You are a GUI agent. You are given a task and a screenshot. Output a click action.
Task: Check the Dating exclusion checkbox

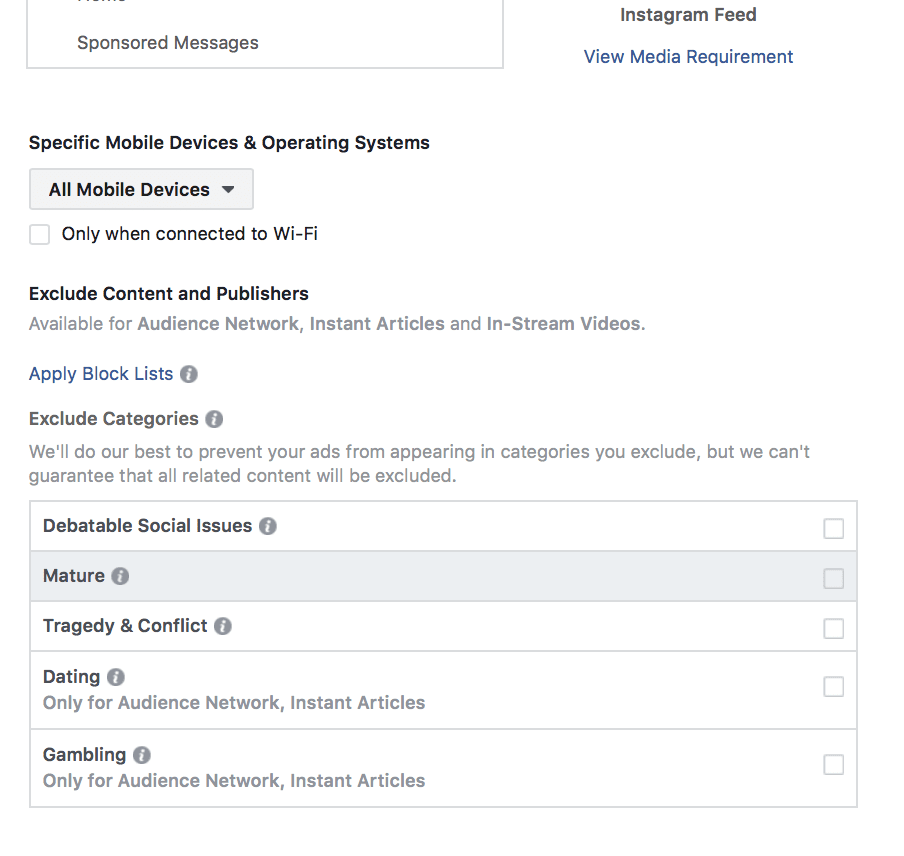tap(833, 687)
